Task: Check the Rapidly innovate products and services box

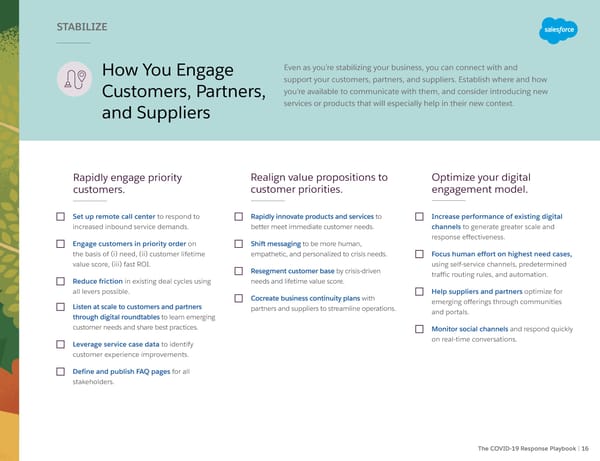Action: point(239,217)
